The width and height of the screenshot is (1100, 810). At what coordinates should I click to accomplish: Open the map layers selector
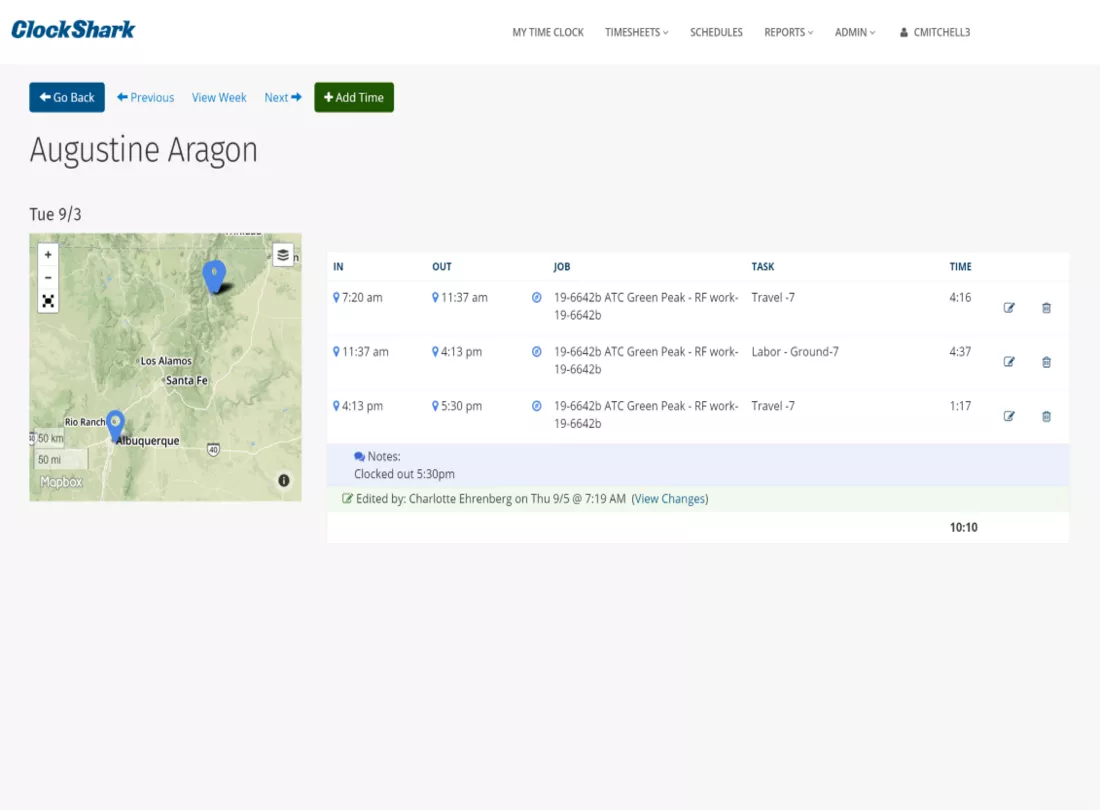pyautogui.click(x=283, y=255)
